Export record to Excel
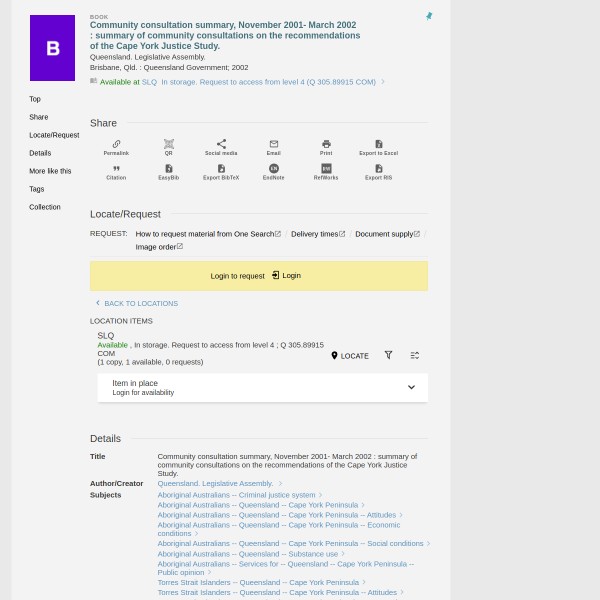Screen dimensions: 600x600 click(378, 147)
